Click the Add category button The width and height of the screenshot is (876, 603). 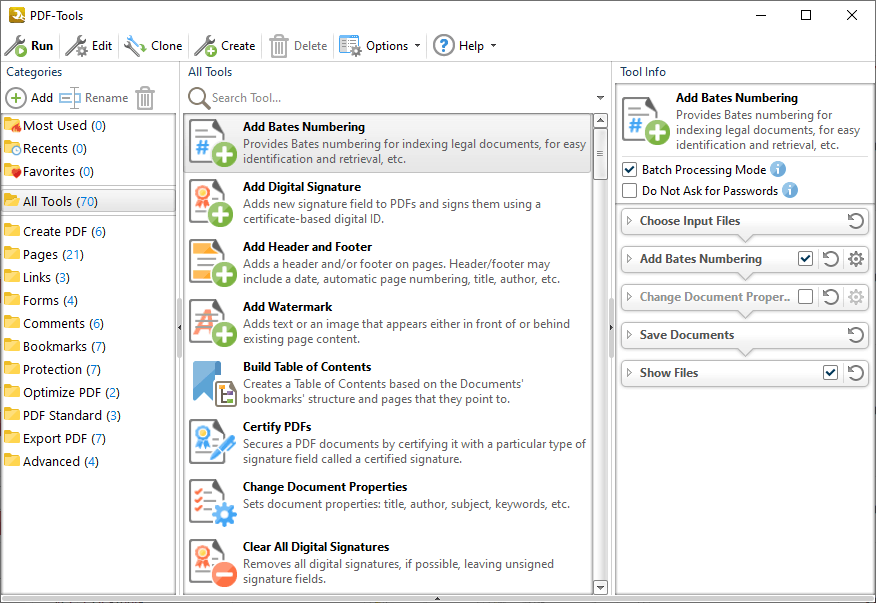(x=31, y=98)
